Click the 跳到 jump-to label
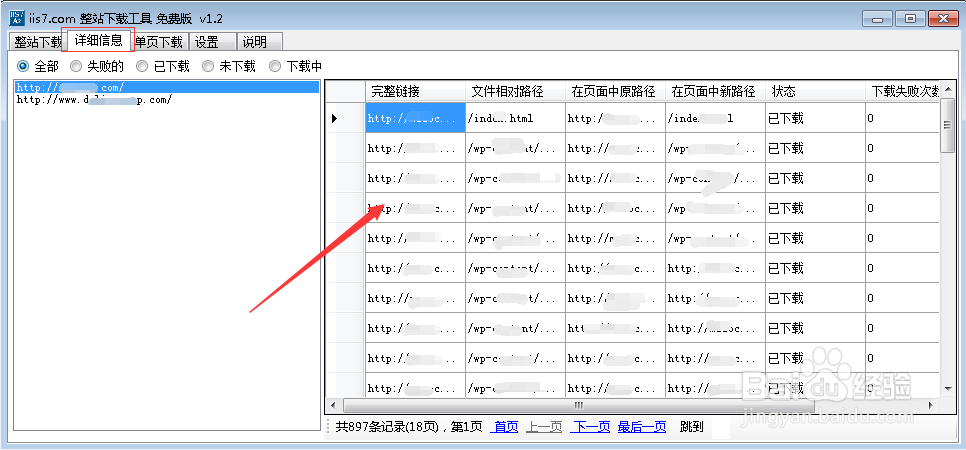This screenshot has width=966, height=450. pos(691,427)
